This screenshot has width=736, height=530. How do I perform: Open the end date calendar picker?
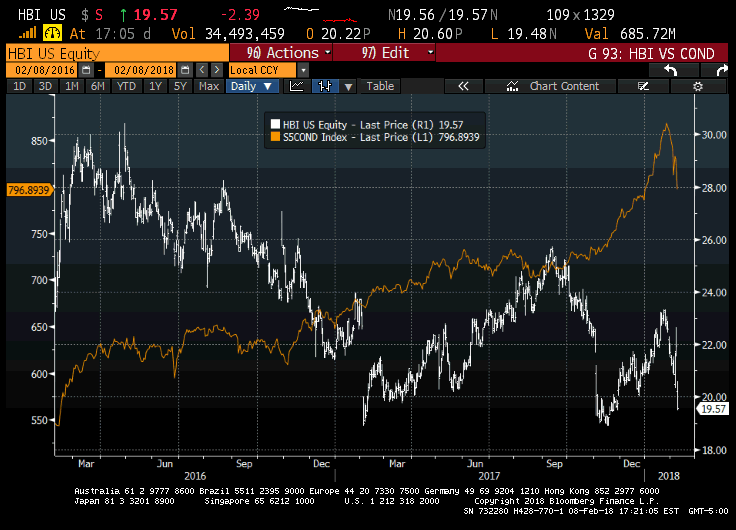coord(185,70)
